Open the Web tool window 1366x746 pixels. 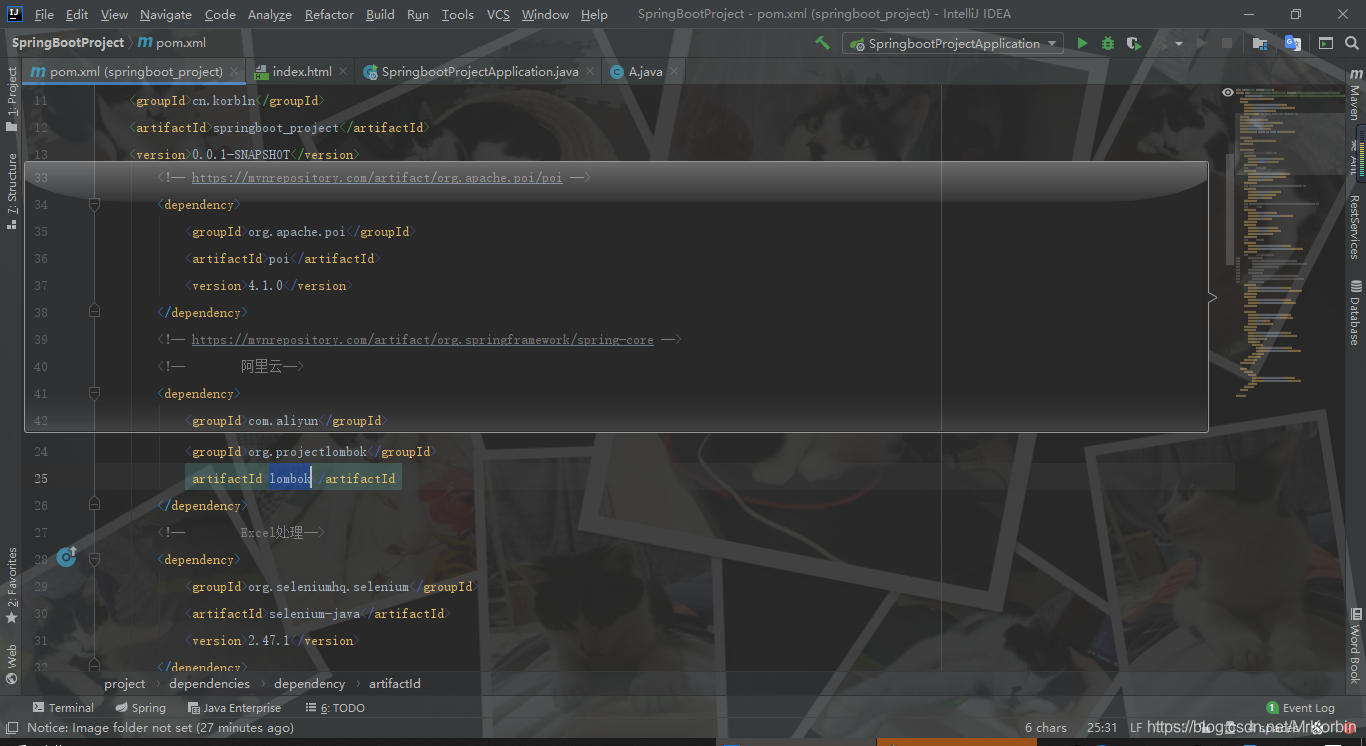[12, 663]
